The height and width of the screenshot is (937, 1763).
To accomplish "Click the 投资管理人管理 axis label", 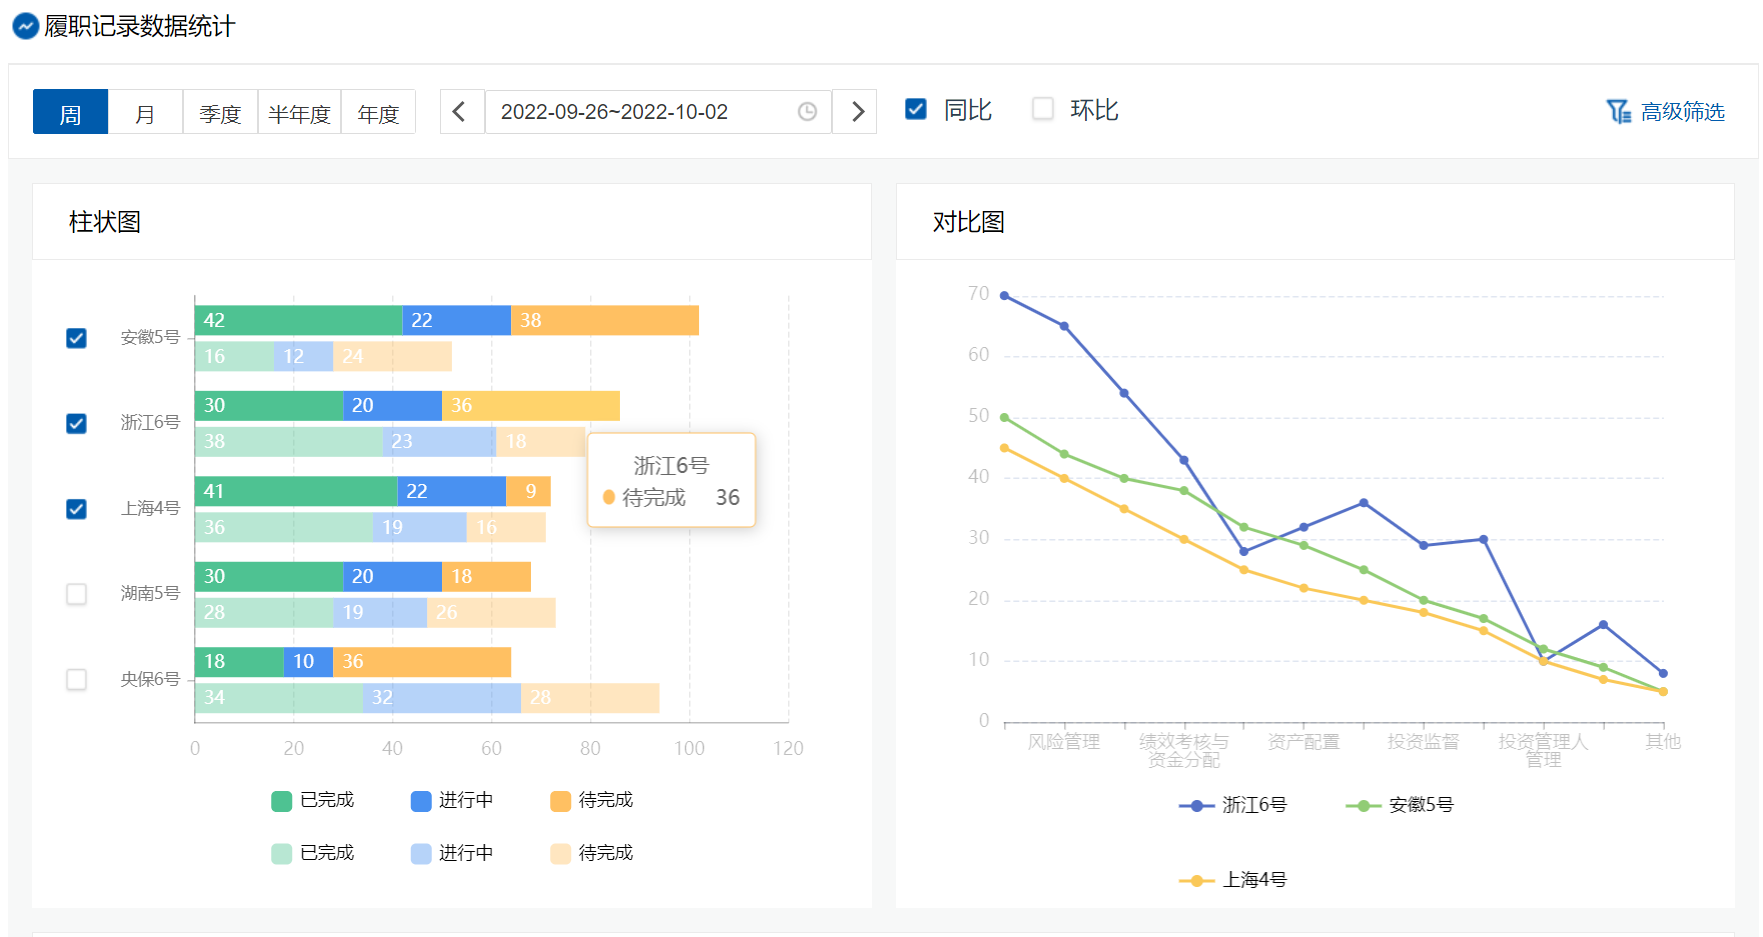I will click(1543, 751).
